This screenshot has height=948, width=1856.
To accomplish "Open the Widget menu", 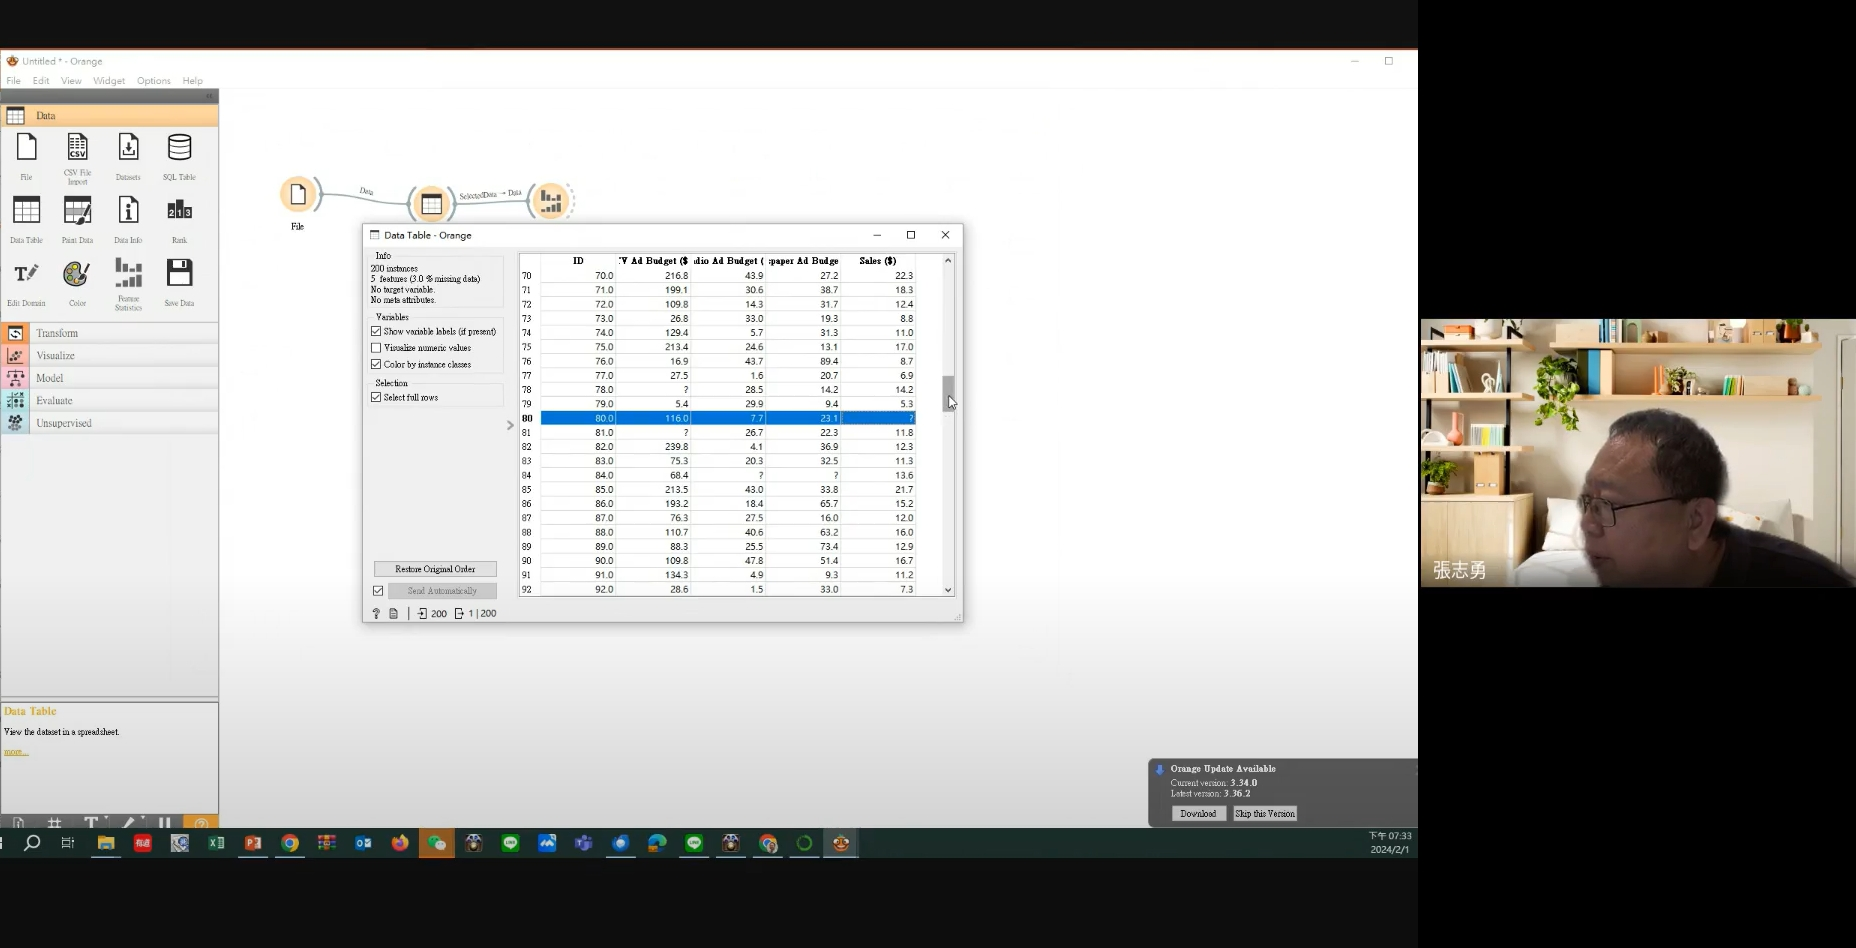I will 109,81.
